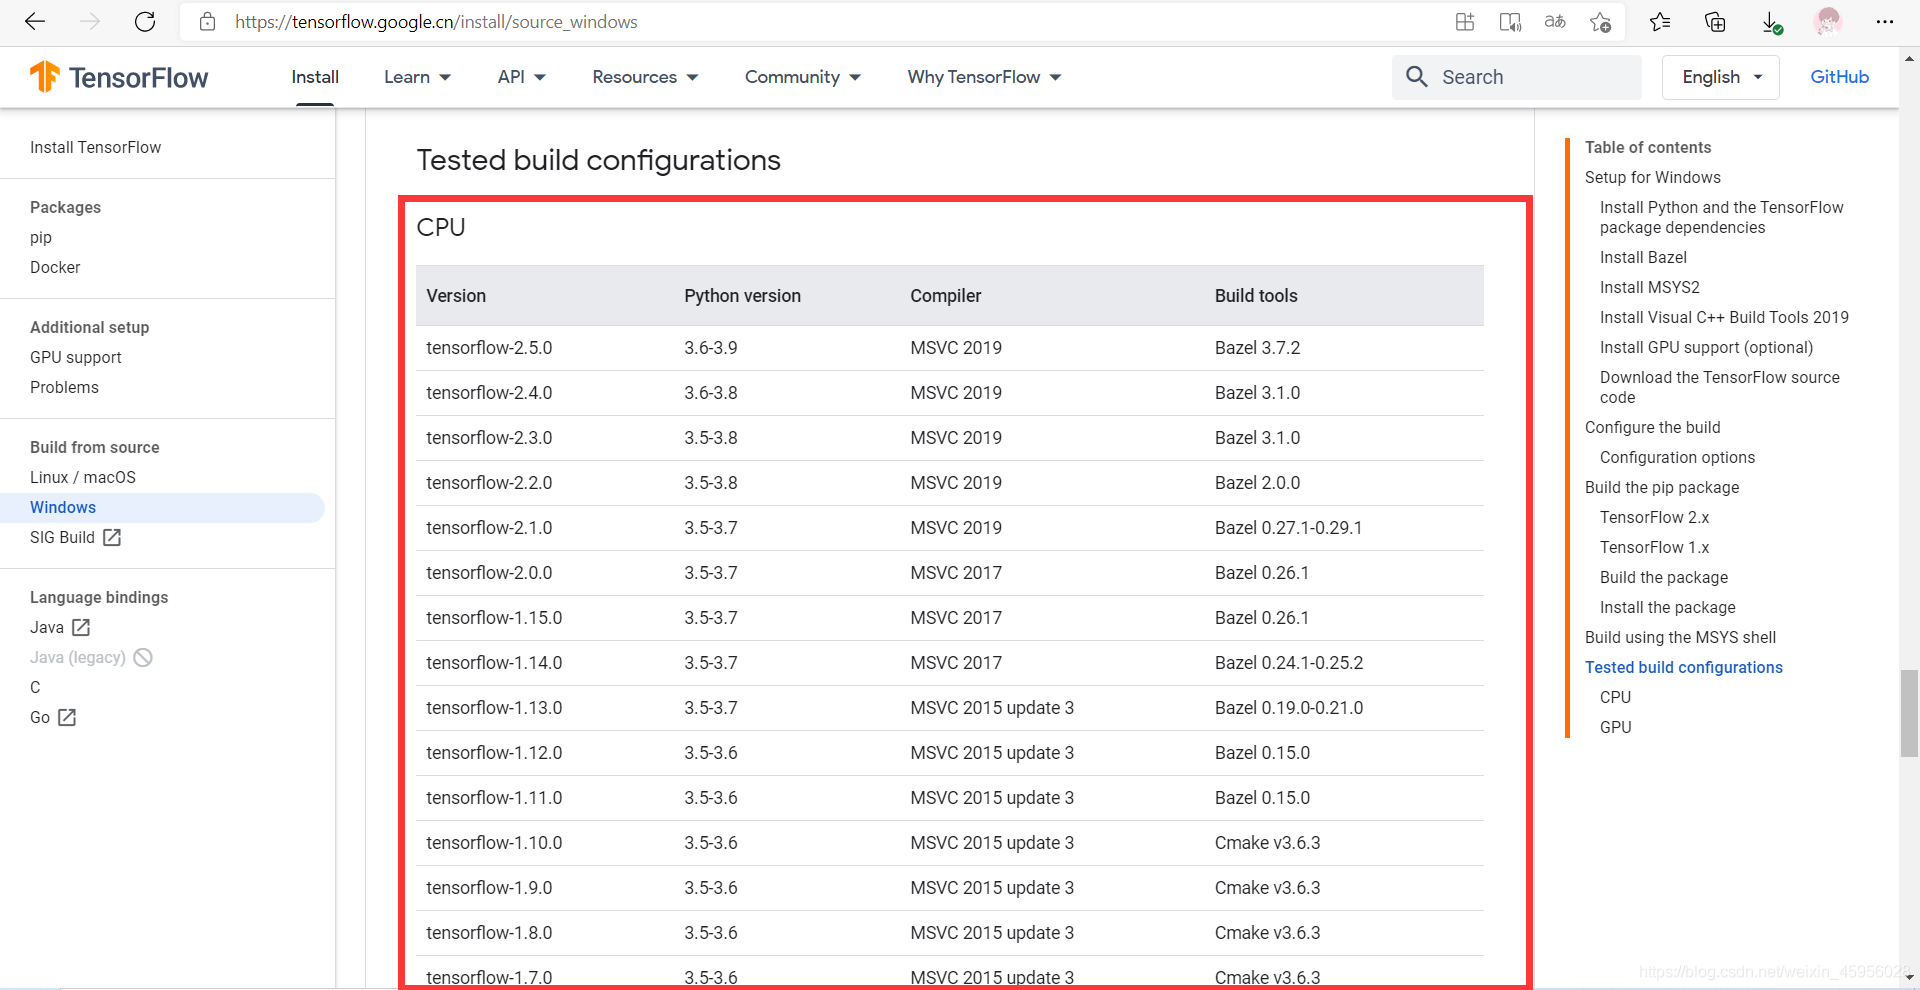Jump to GPU in table of contents

point(1615,728)
